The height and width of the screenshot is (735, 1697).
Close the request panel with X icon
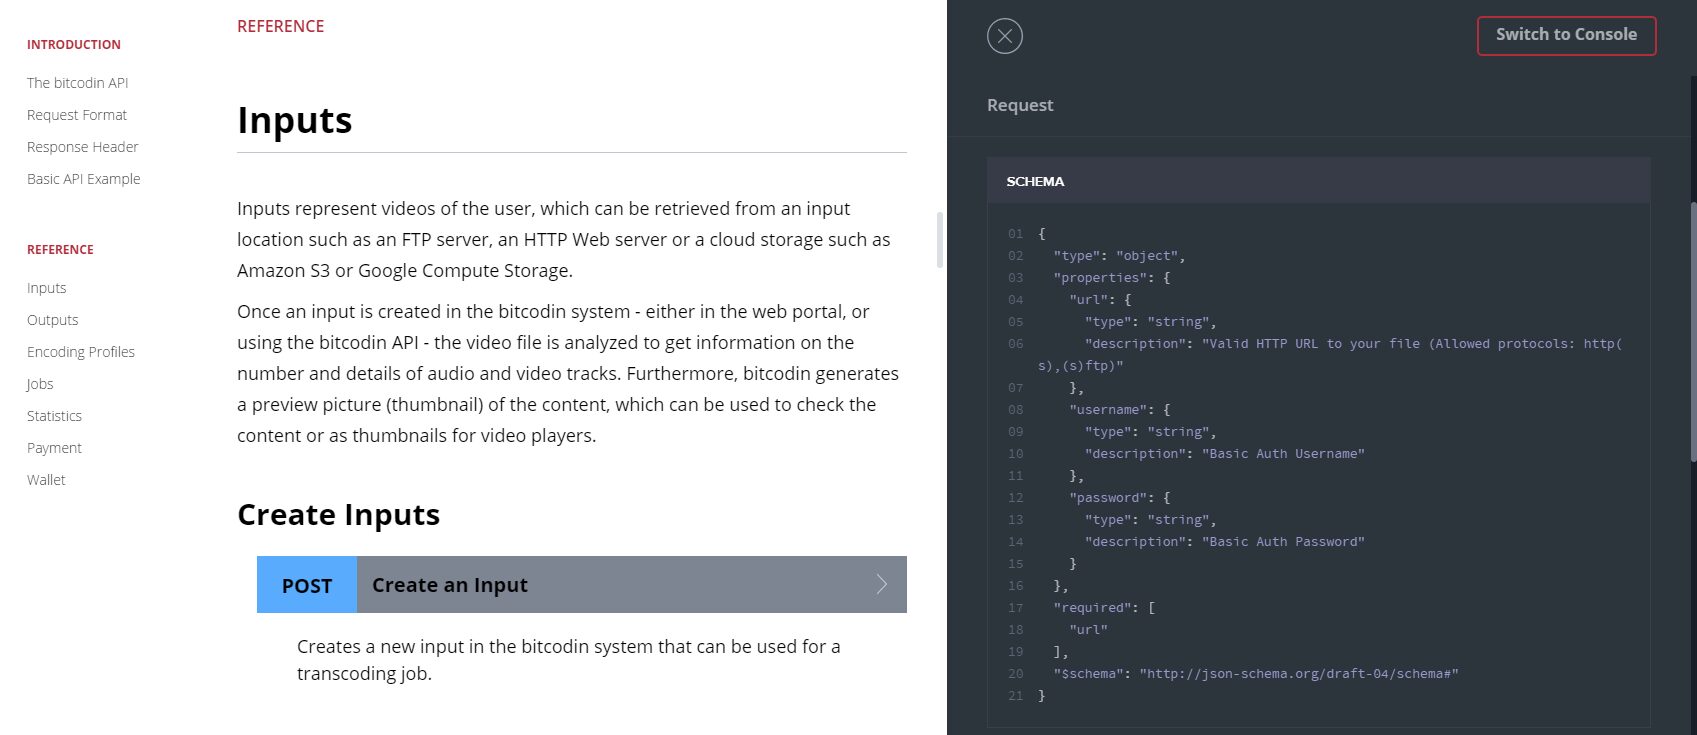pos(1005,36)
